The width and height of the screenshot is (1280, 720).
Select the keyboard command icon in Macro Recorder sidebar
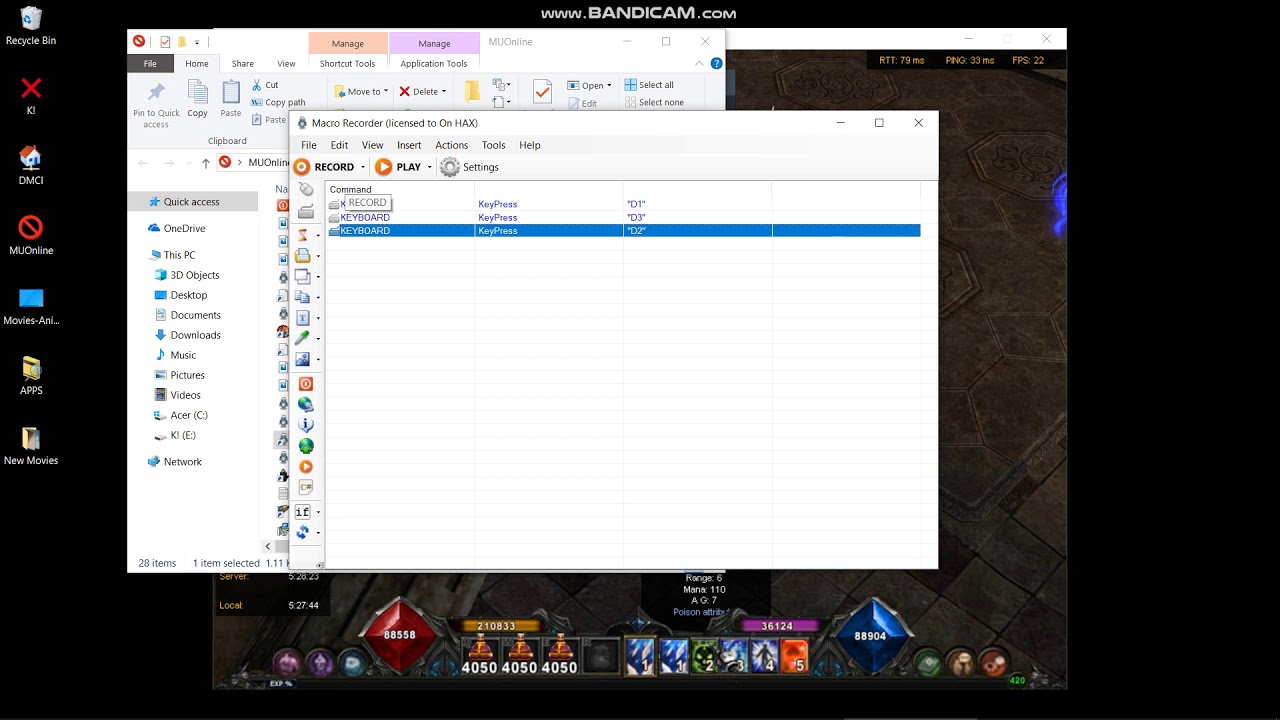tap(306, 212)
